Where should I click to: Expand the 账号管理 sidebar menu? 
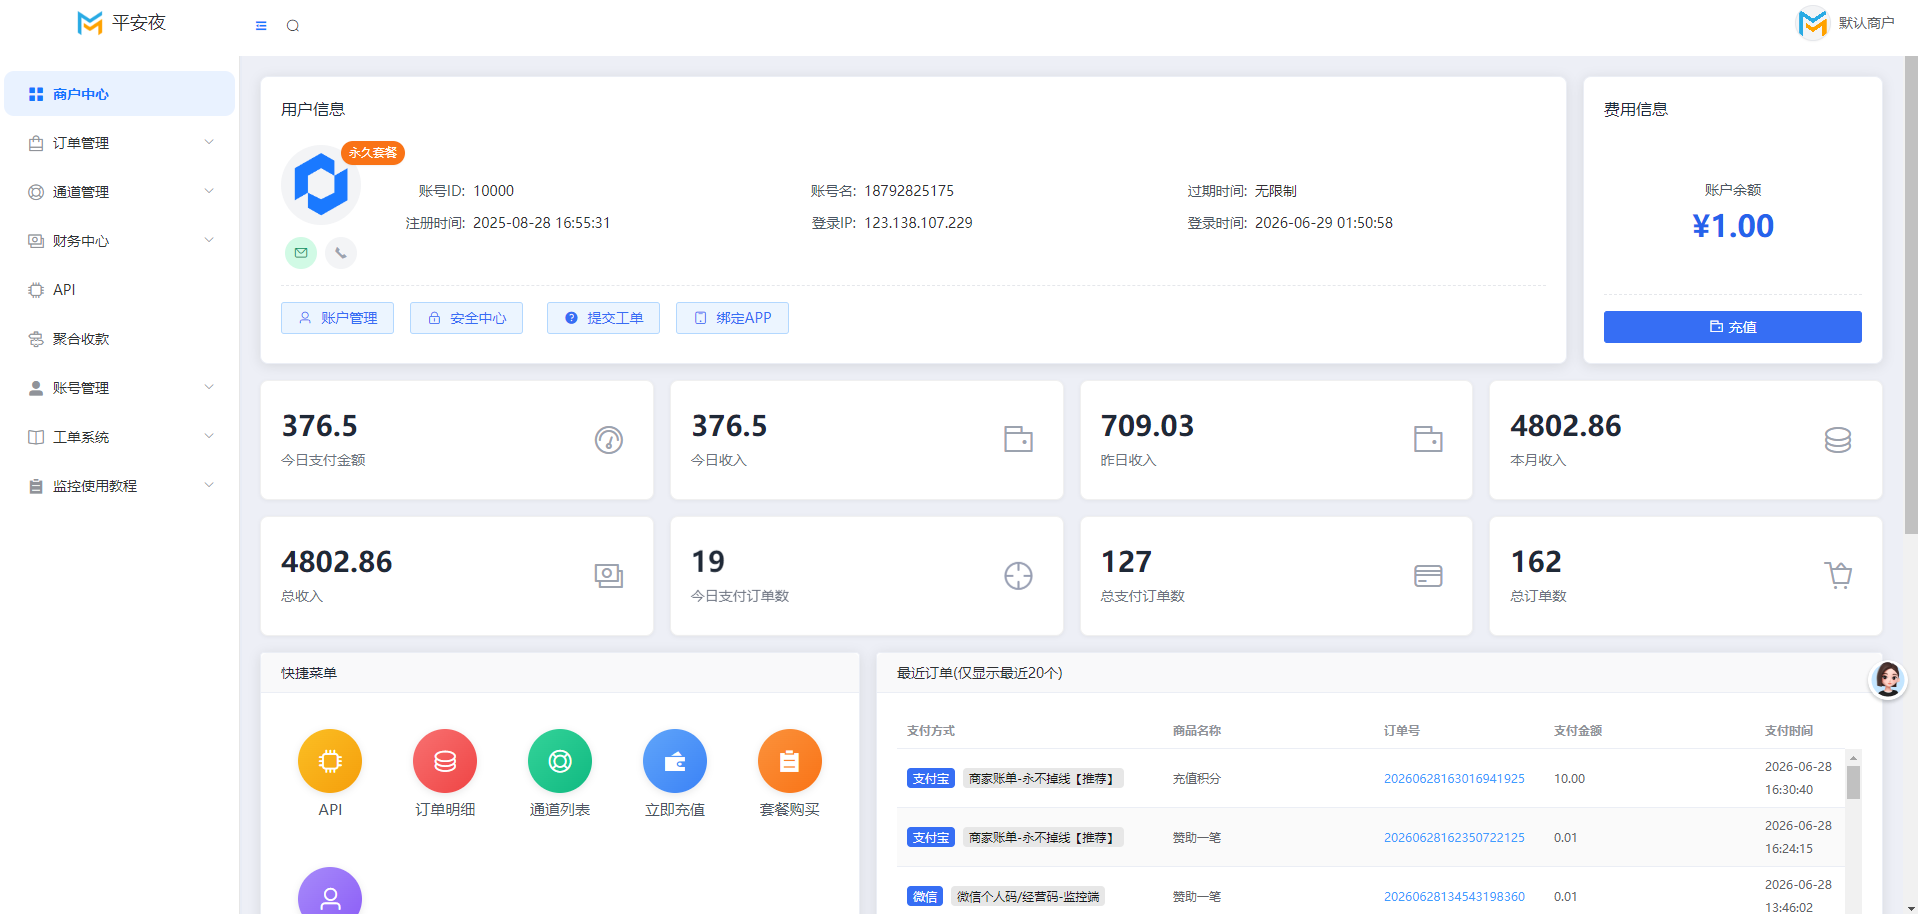119,388
